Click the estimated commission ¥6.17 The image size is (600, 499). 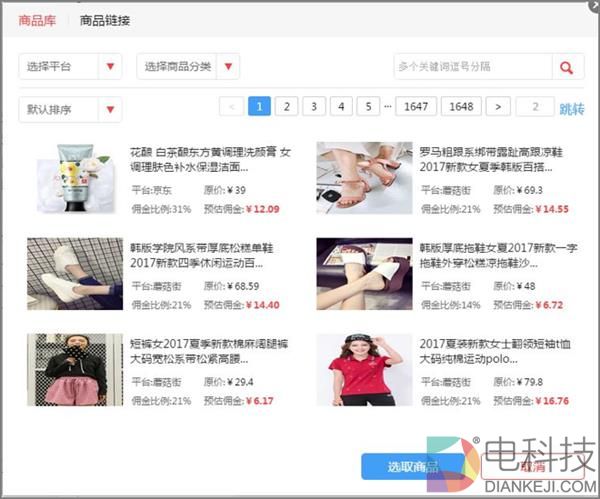point(260,401)
